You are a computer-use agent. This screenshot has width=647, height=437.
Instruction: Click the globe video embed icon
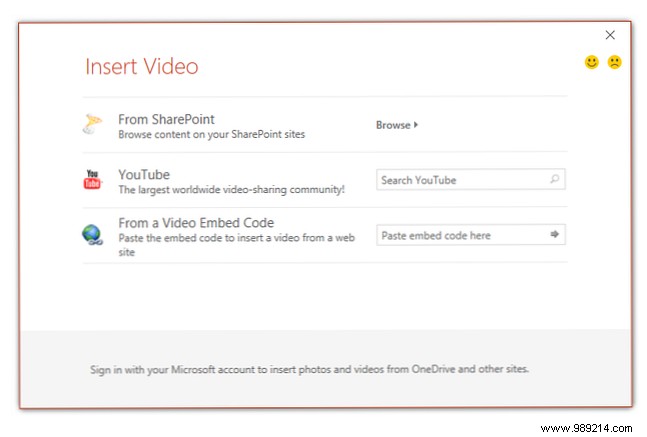coord(92,234)
